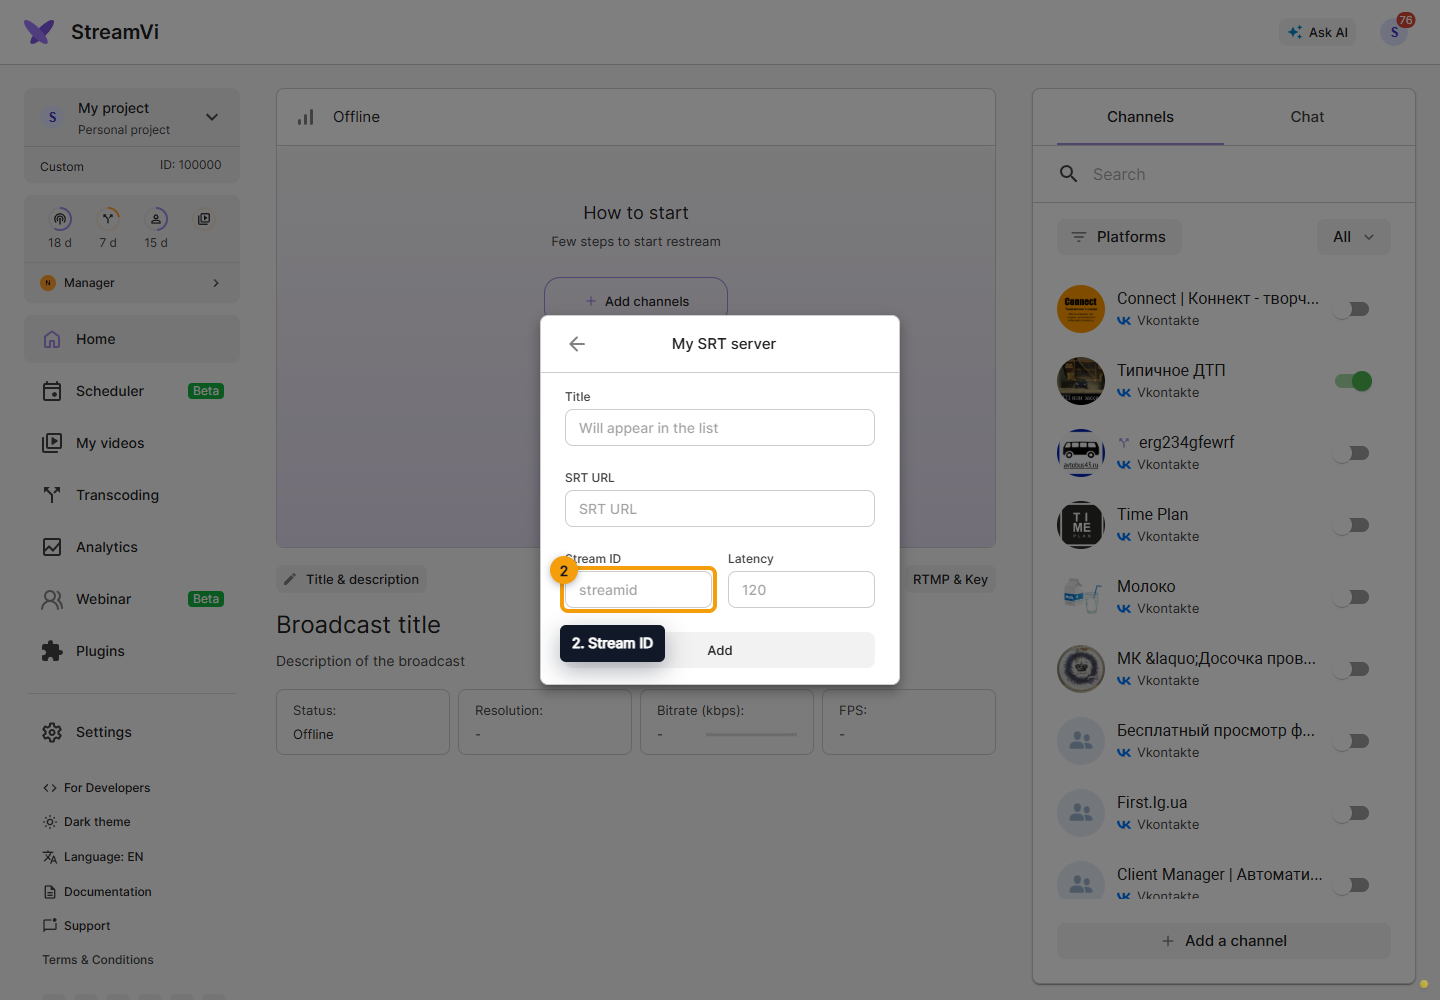Click the Webinar people icon
The width and height of the screenshot is (1440, 1000).
tap(52, 599)
